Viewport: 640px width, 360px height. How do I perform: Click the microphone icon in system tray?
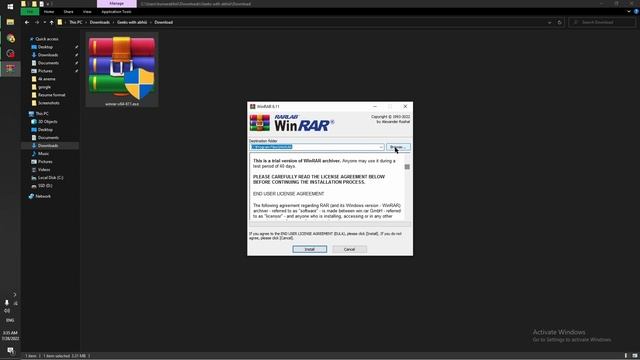(7, 303)
